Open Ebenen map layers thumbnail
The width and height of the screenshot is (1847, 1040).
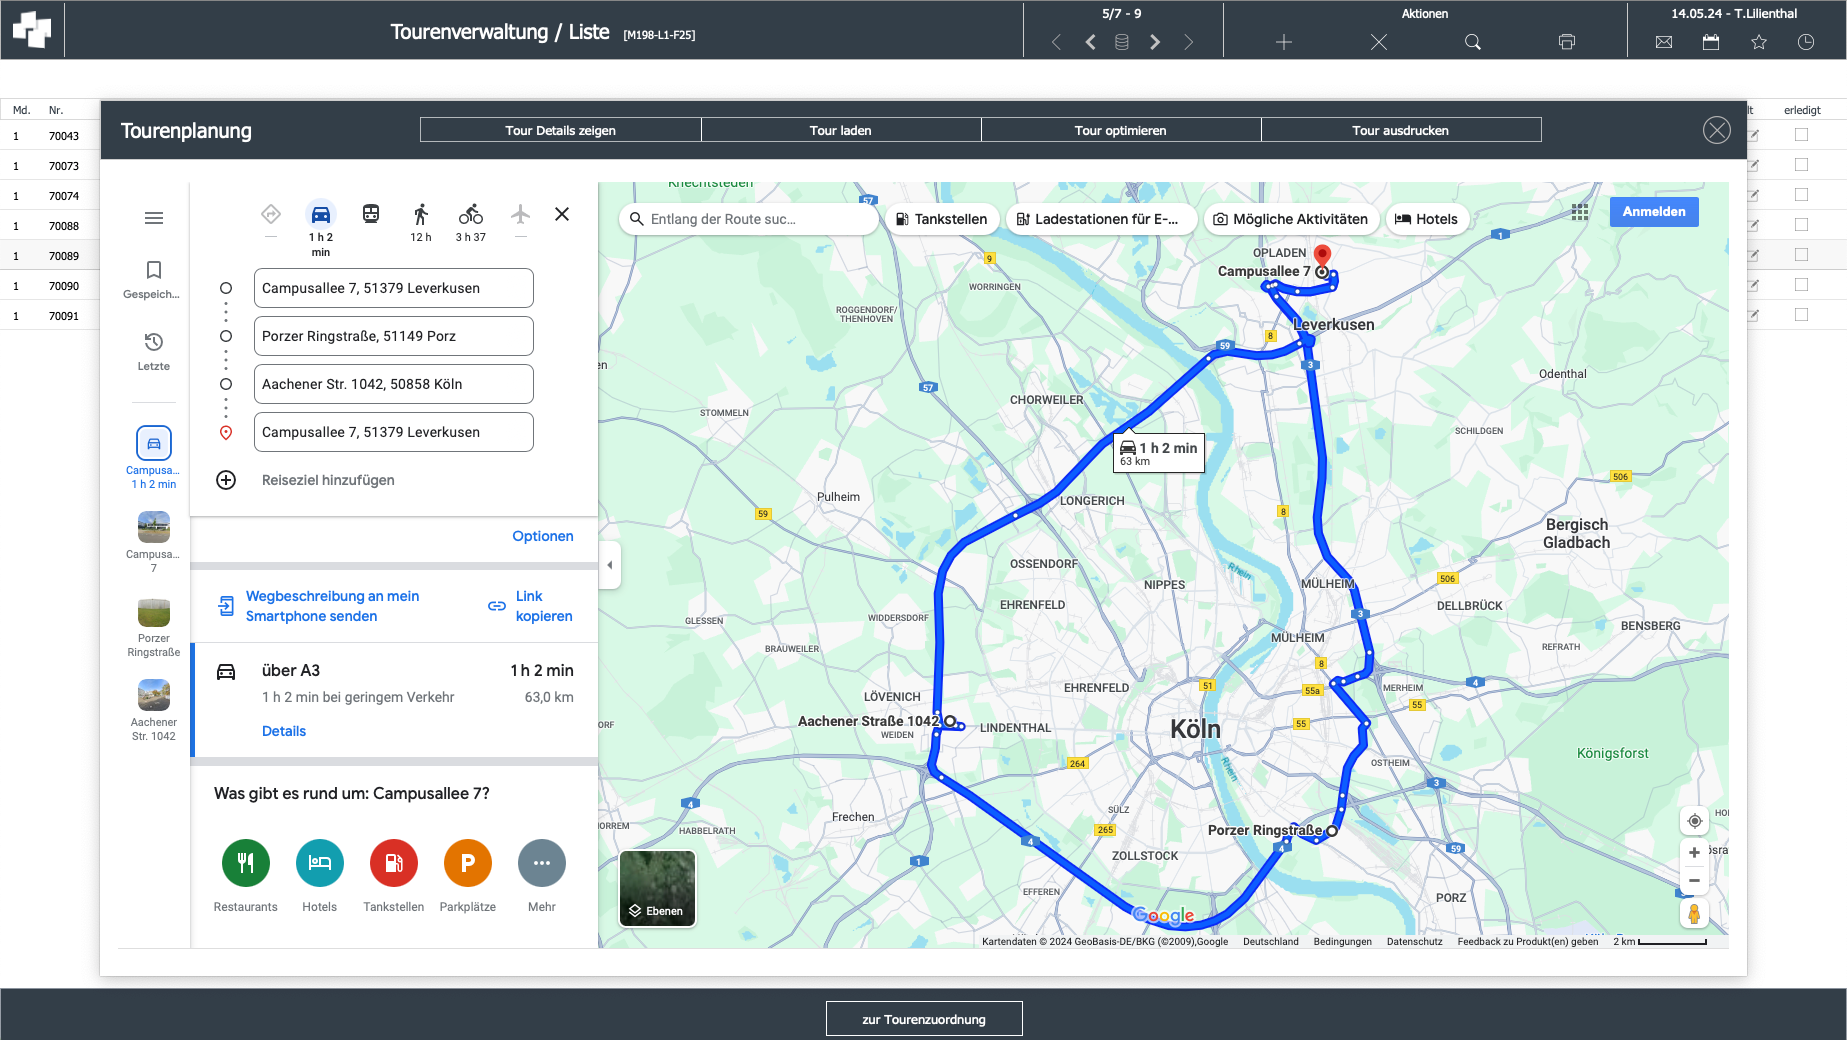point(657,888)
